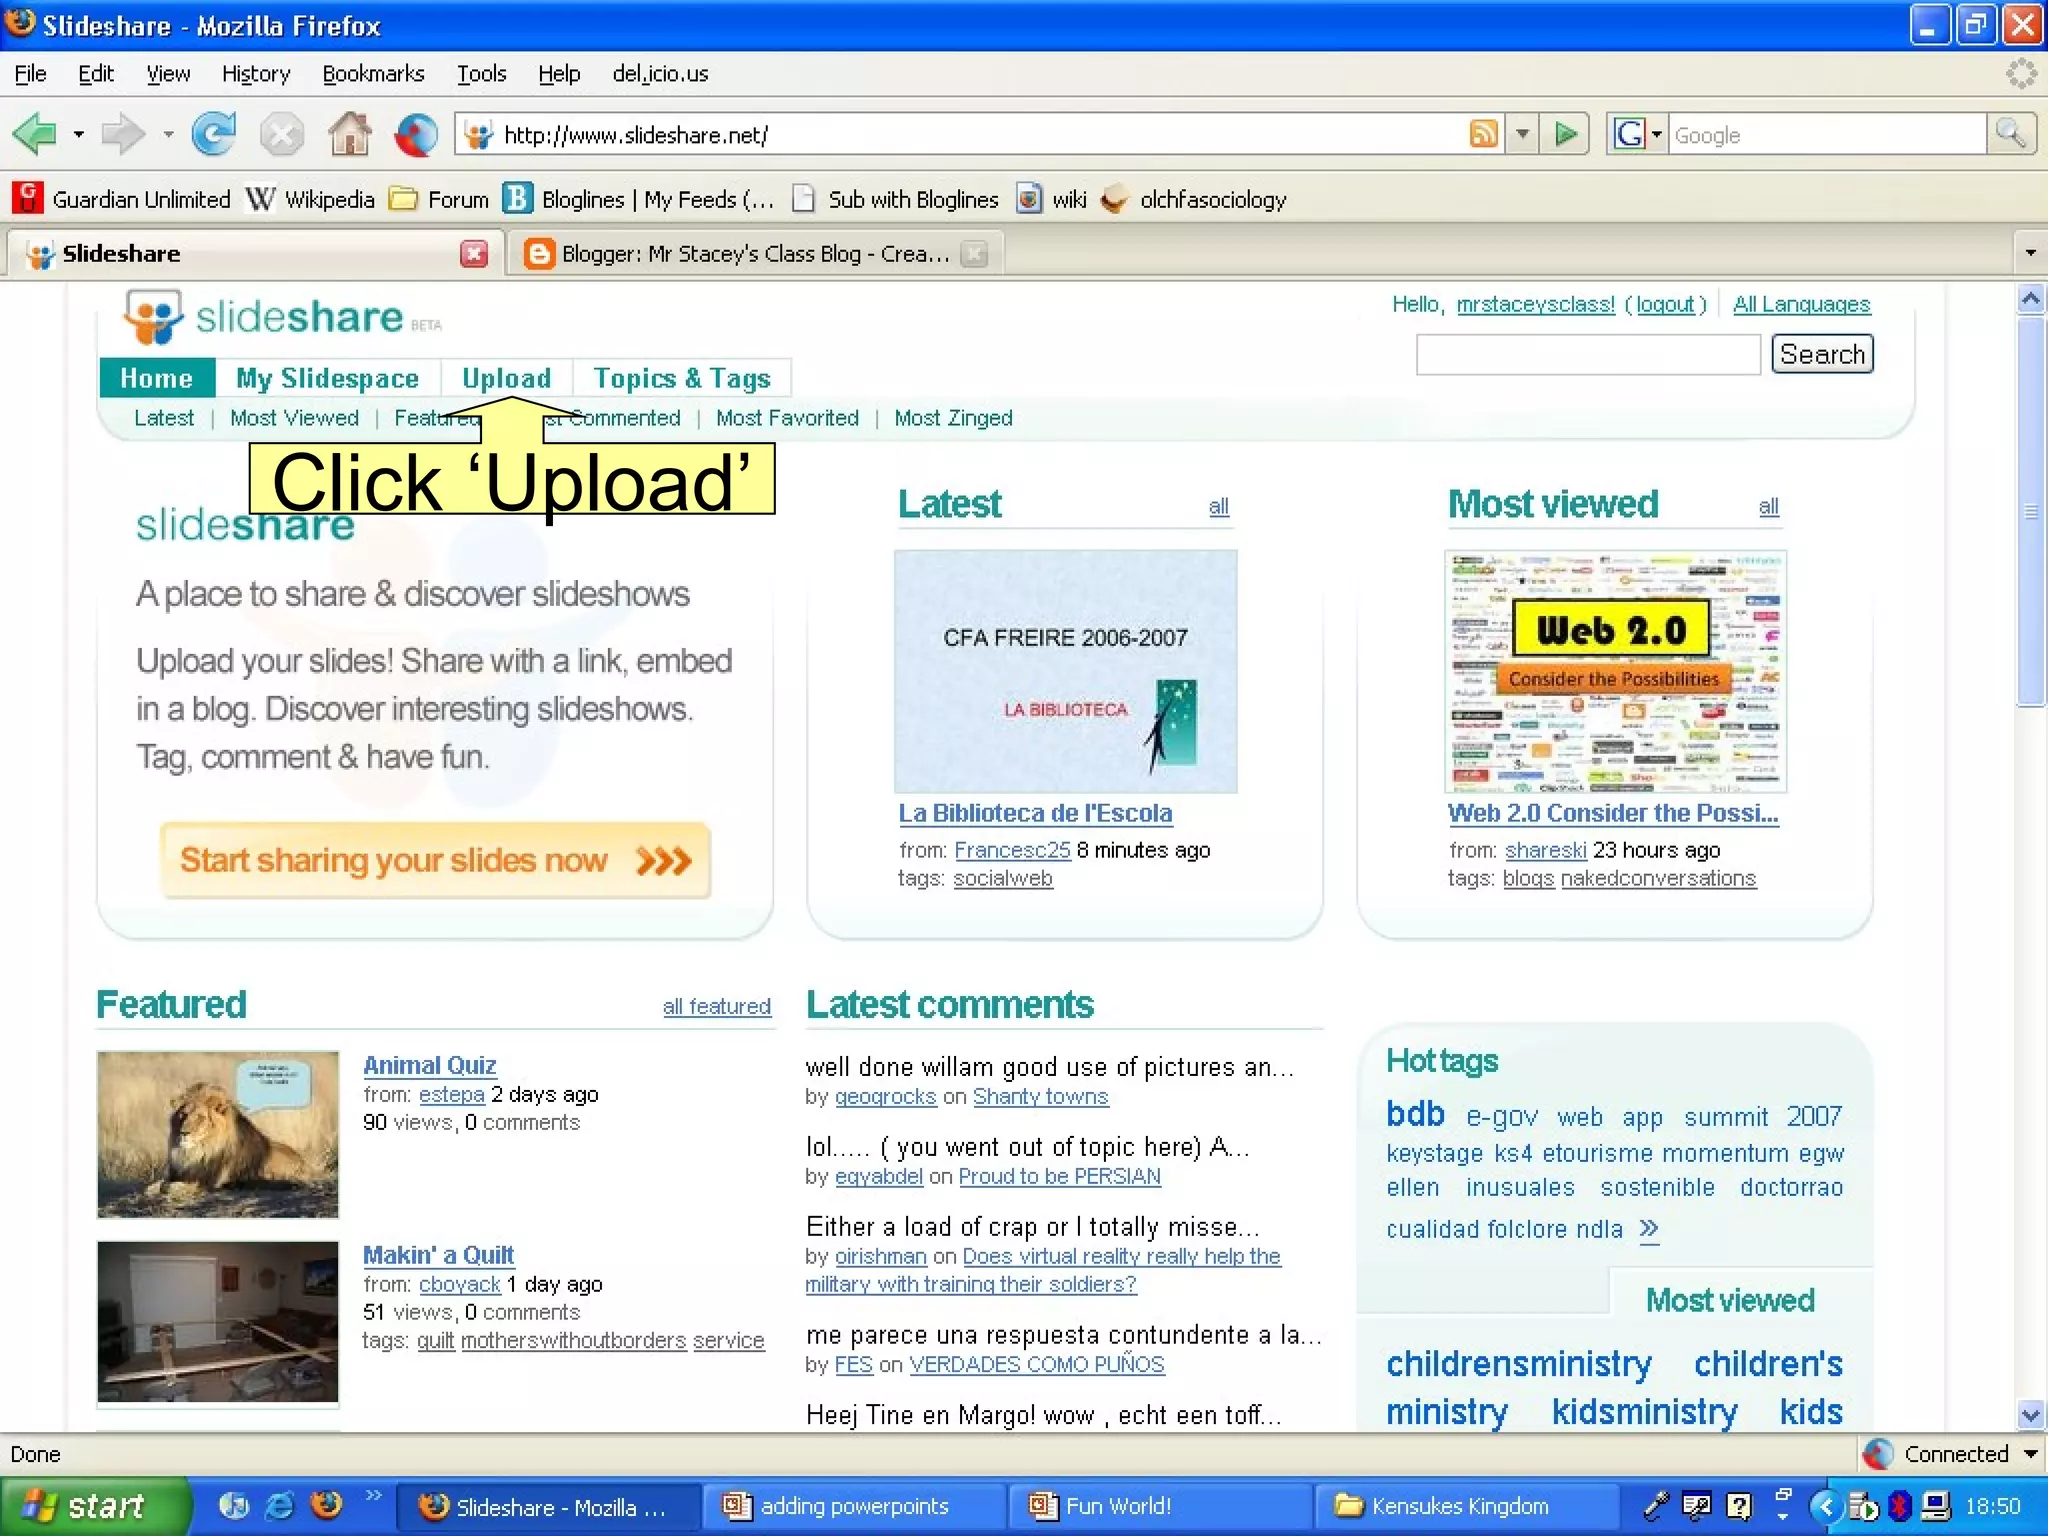The image size is (2048, 1536).
Task: Reload the page with the refresh icon
Action: tap(214, 134)
